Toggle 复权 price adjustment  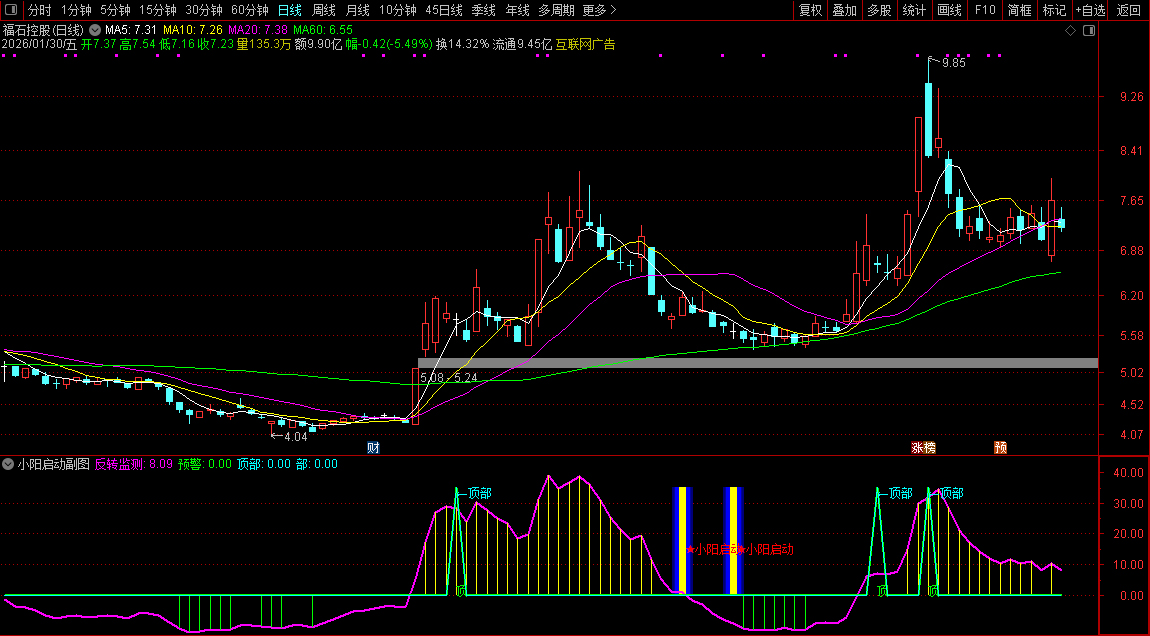click(810, 11)
